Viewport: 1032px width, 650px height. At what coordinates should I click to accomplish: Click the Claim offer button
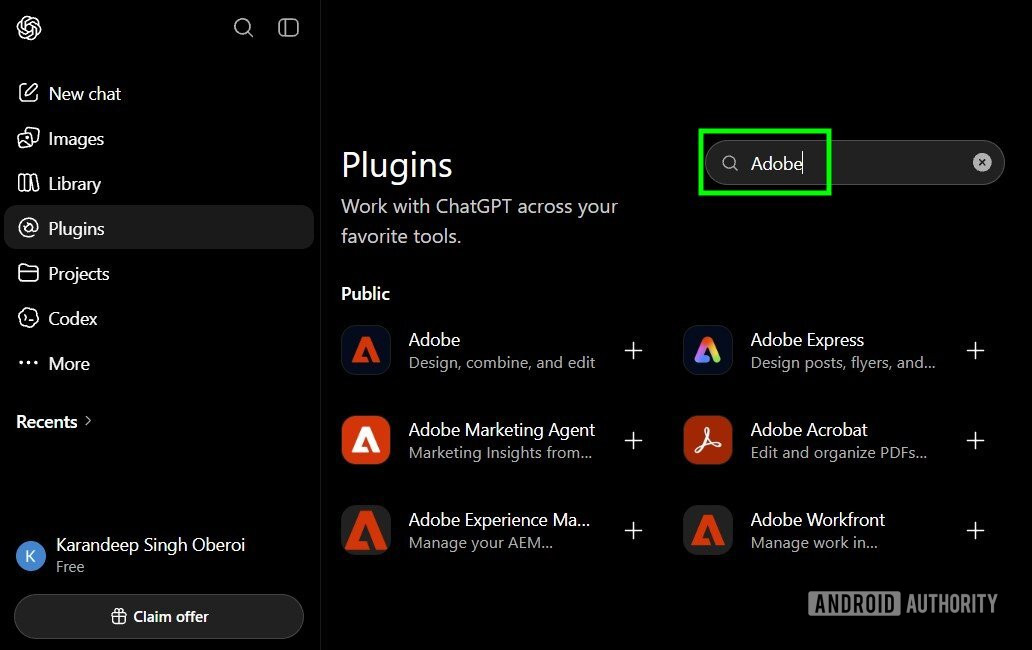pos(159,616)
